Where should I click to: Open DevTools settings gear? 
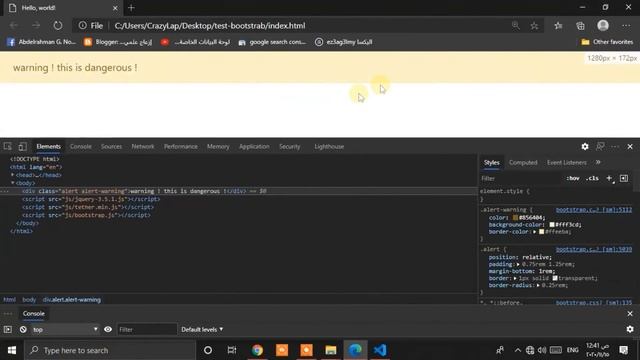585,146
